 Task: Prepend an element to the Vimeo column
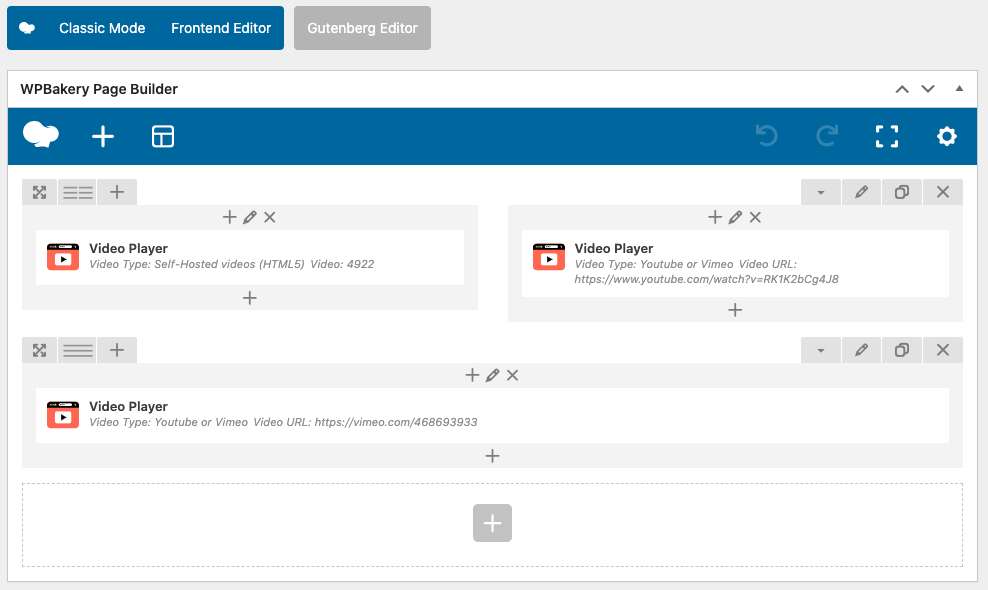pos(472,376)
